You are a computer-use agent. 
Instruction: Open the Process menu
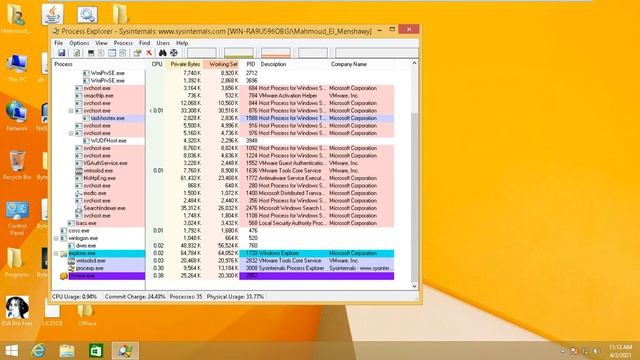tap(123, 43)
